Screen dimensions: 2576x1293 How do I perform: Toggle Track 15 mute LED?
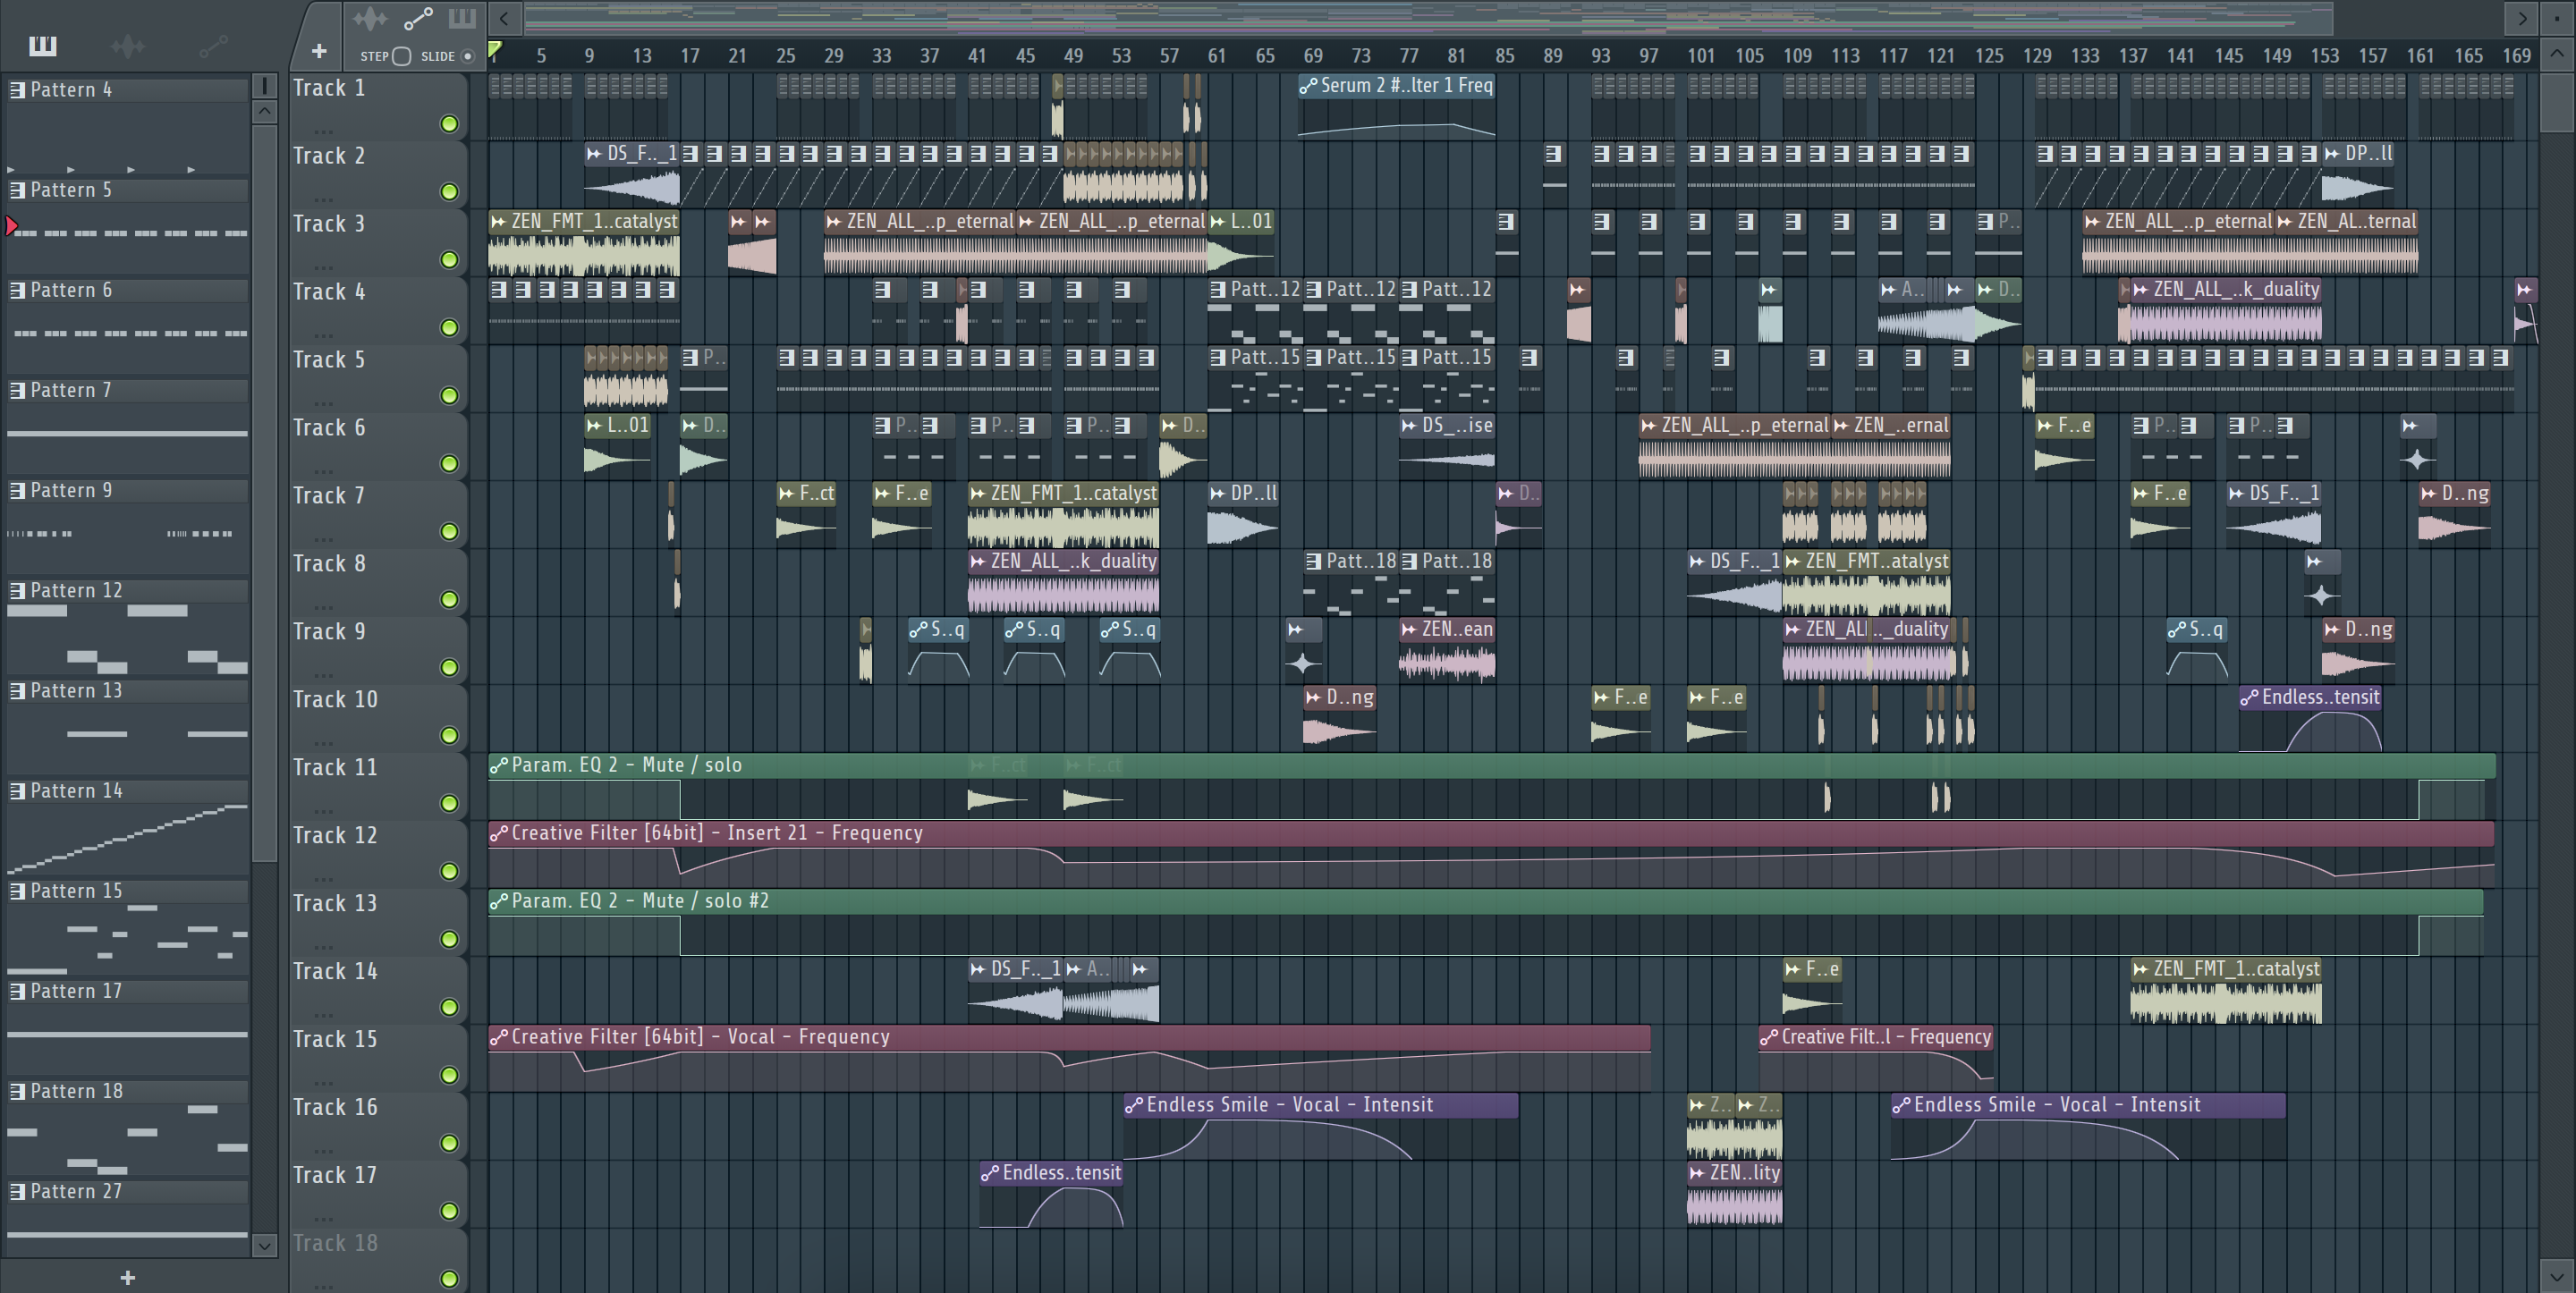coord(450,1076)
